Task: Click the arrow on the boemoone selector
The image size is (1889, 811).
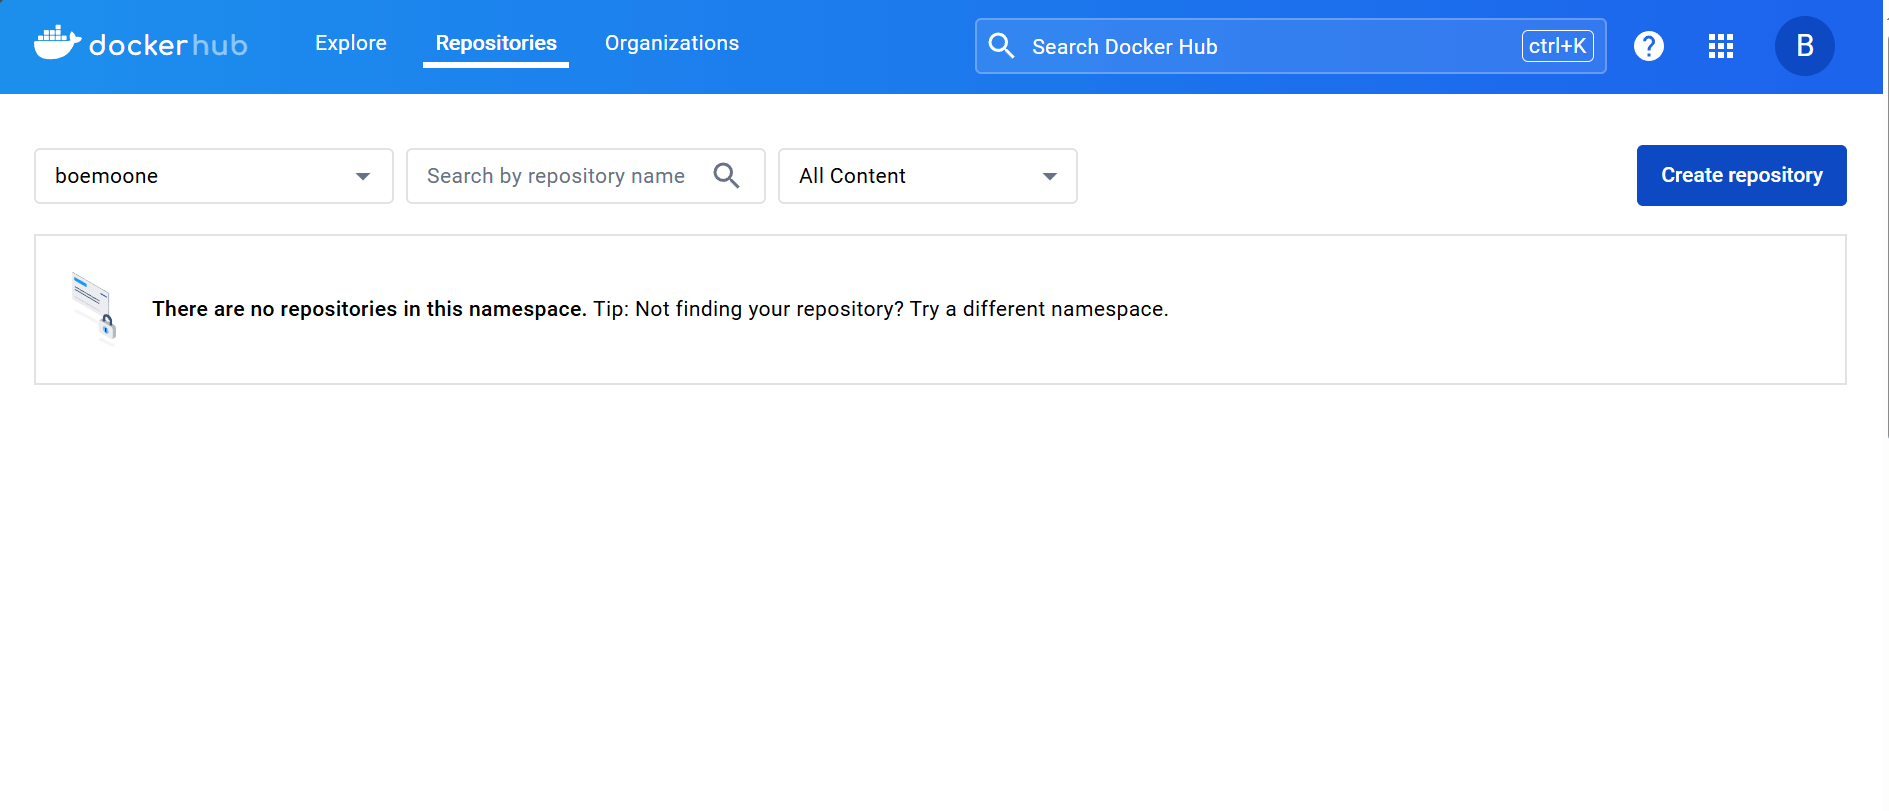Action: coord(363,177)
